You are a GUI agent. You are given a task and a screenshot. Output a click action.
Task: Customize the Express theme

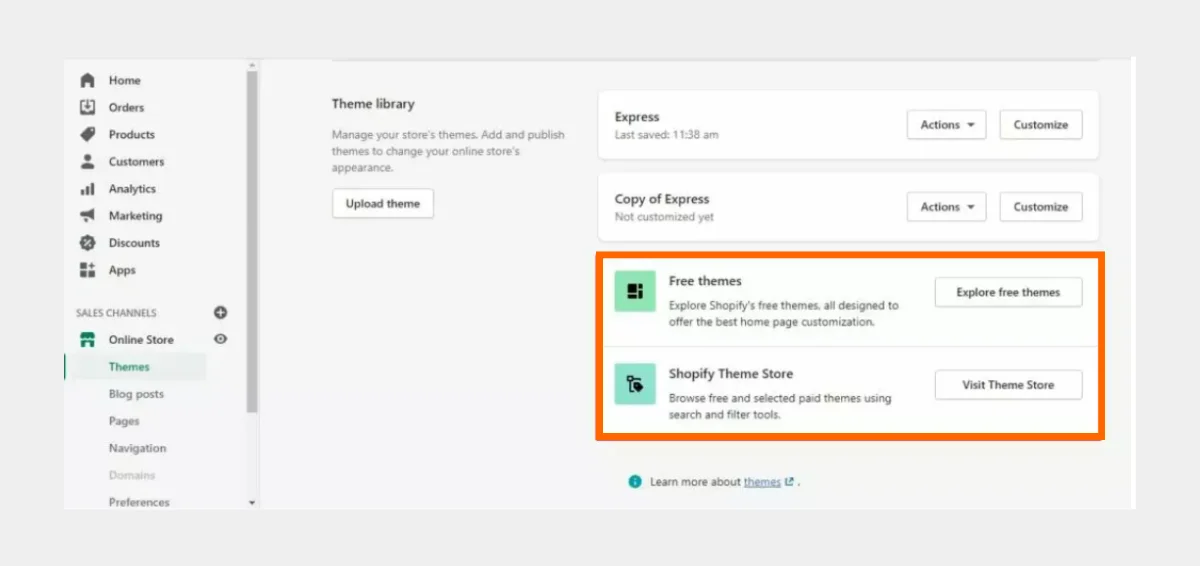click(x=1041, y=125)
